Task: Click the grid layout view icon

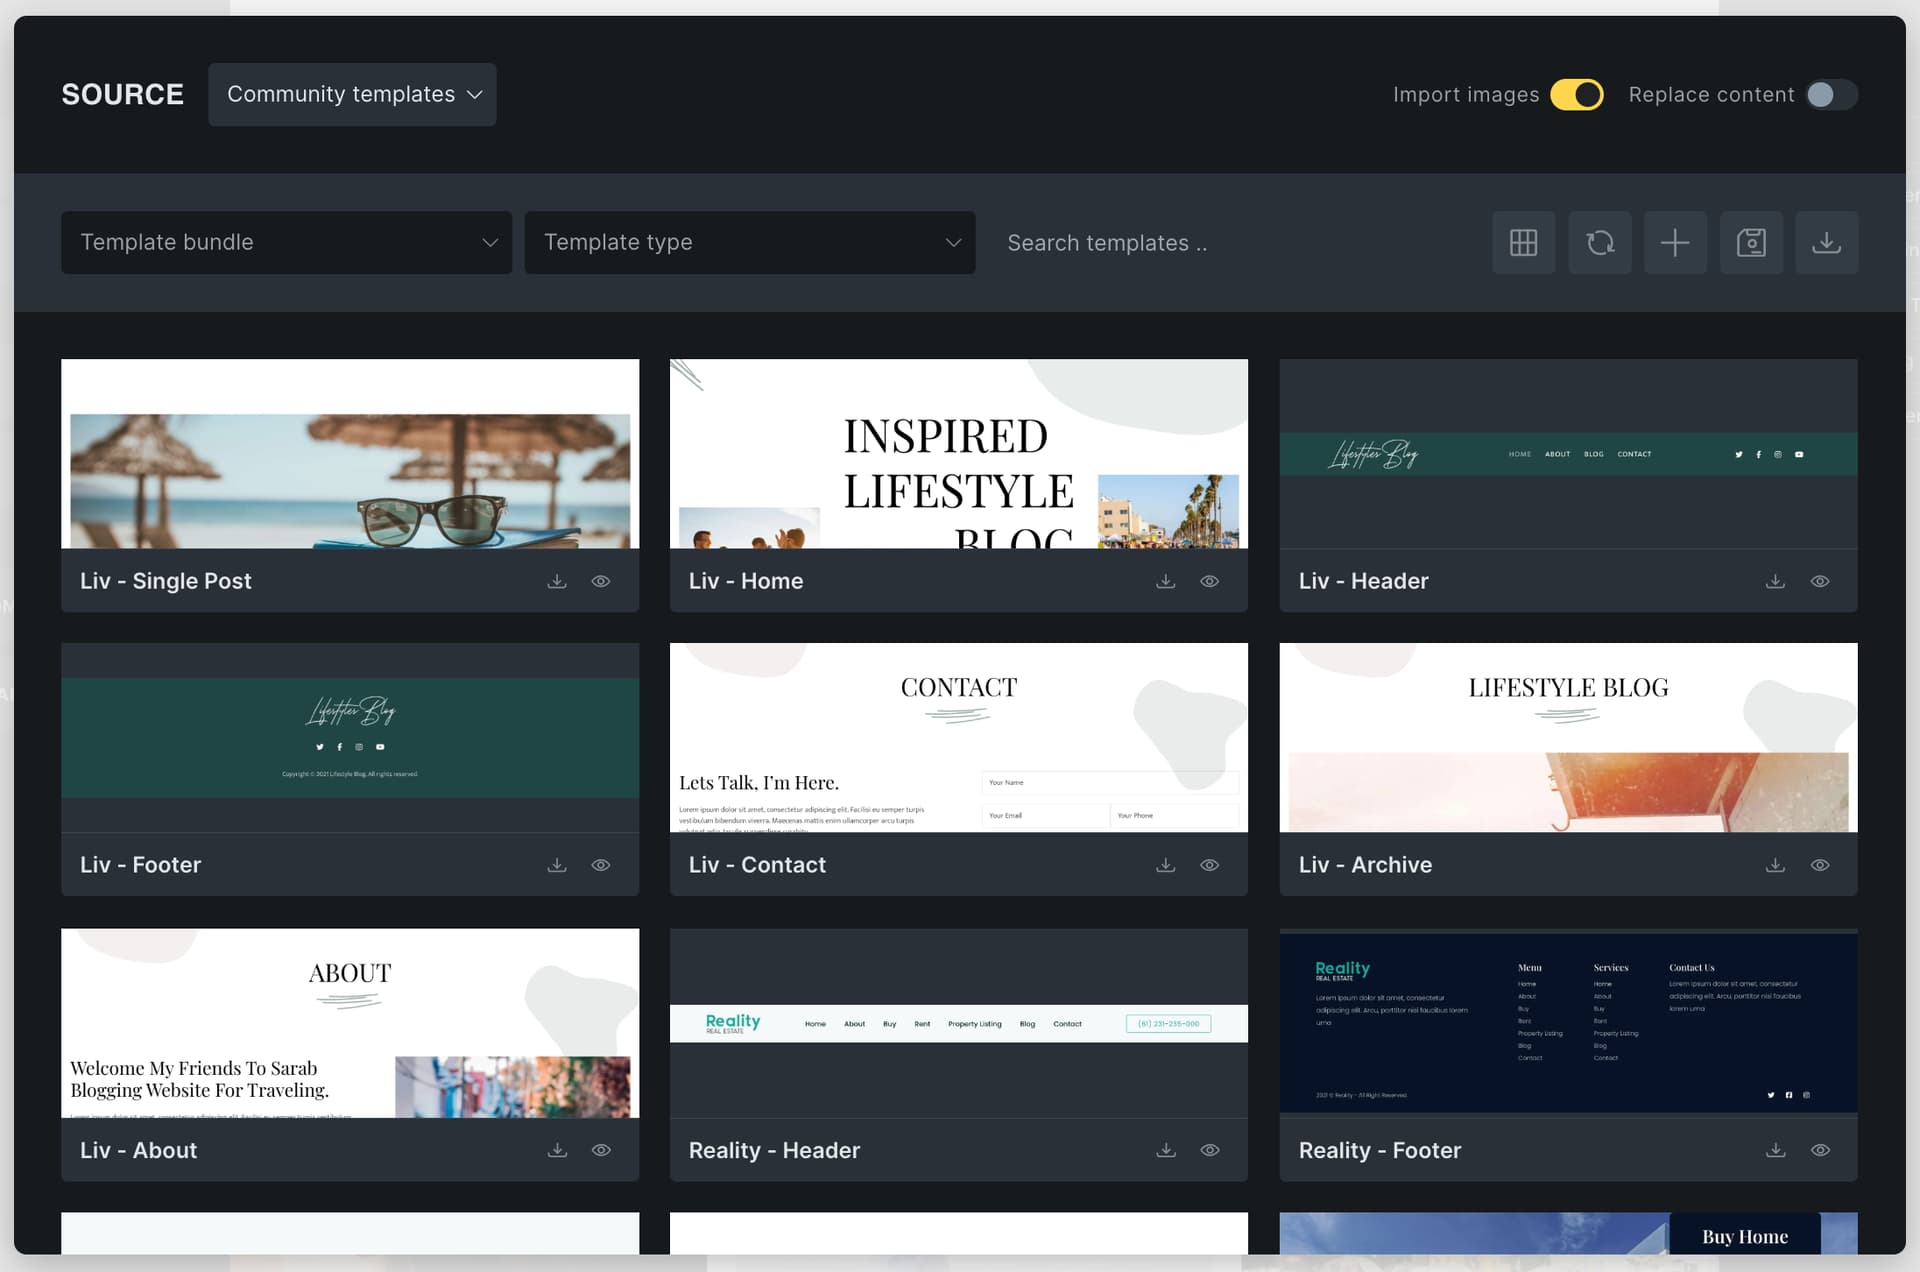Action: (1523, 242)
